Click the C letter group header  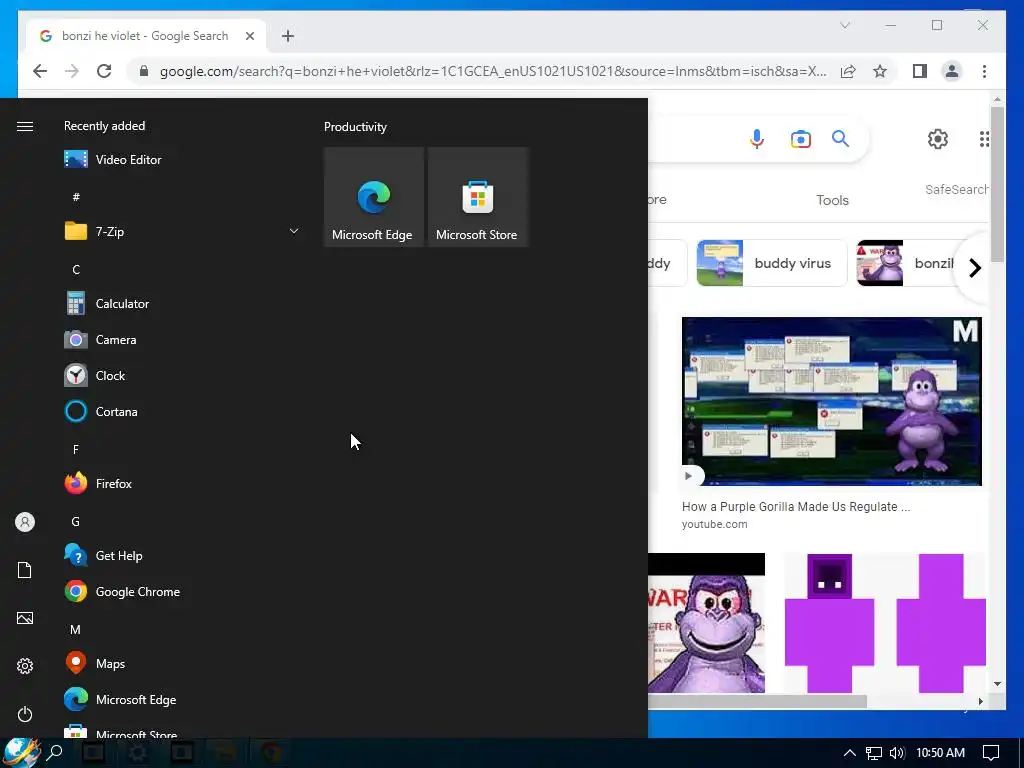tap(76, 269)
